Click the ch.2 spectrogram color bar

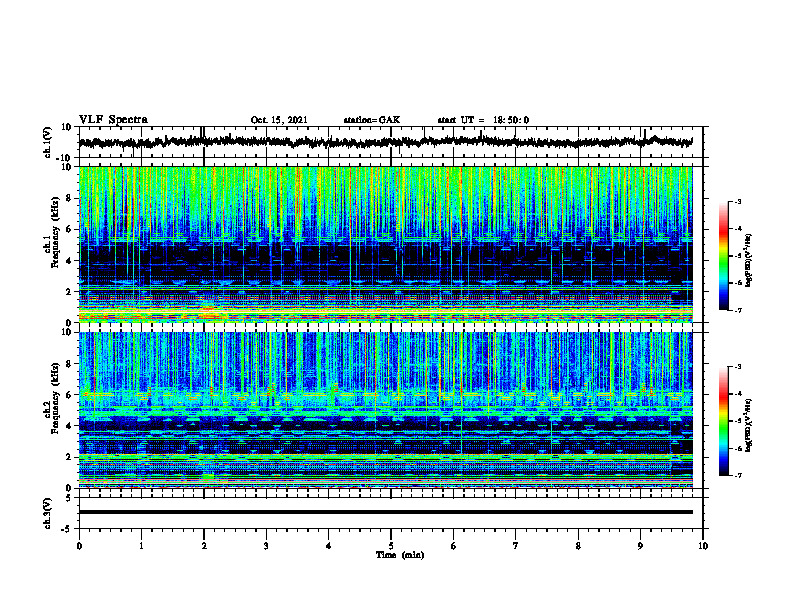[x=723, y=421]
